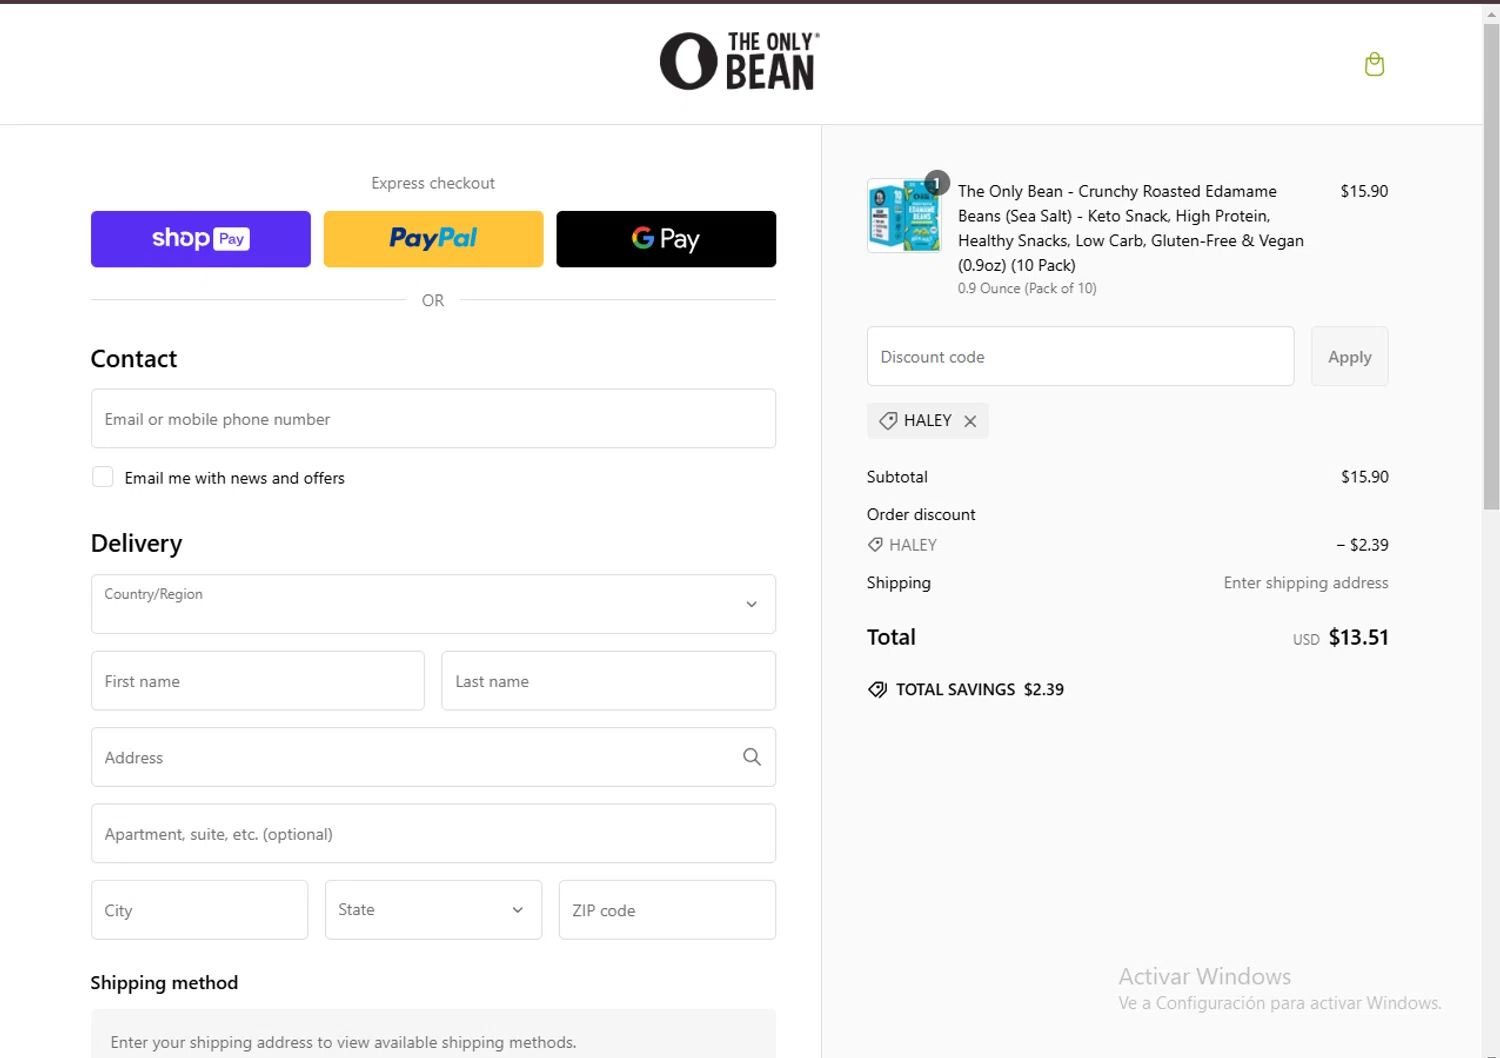Enable Email me with news and offers

coord(103,477)
